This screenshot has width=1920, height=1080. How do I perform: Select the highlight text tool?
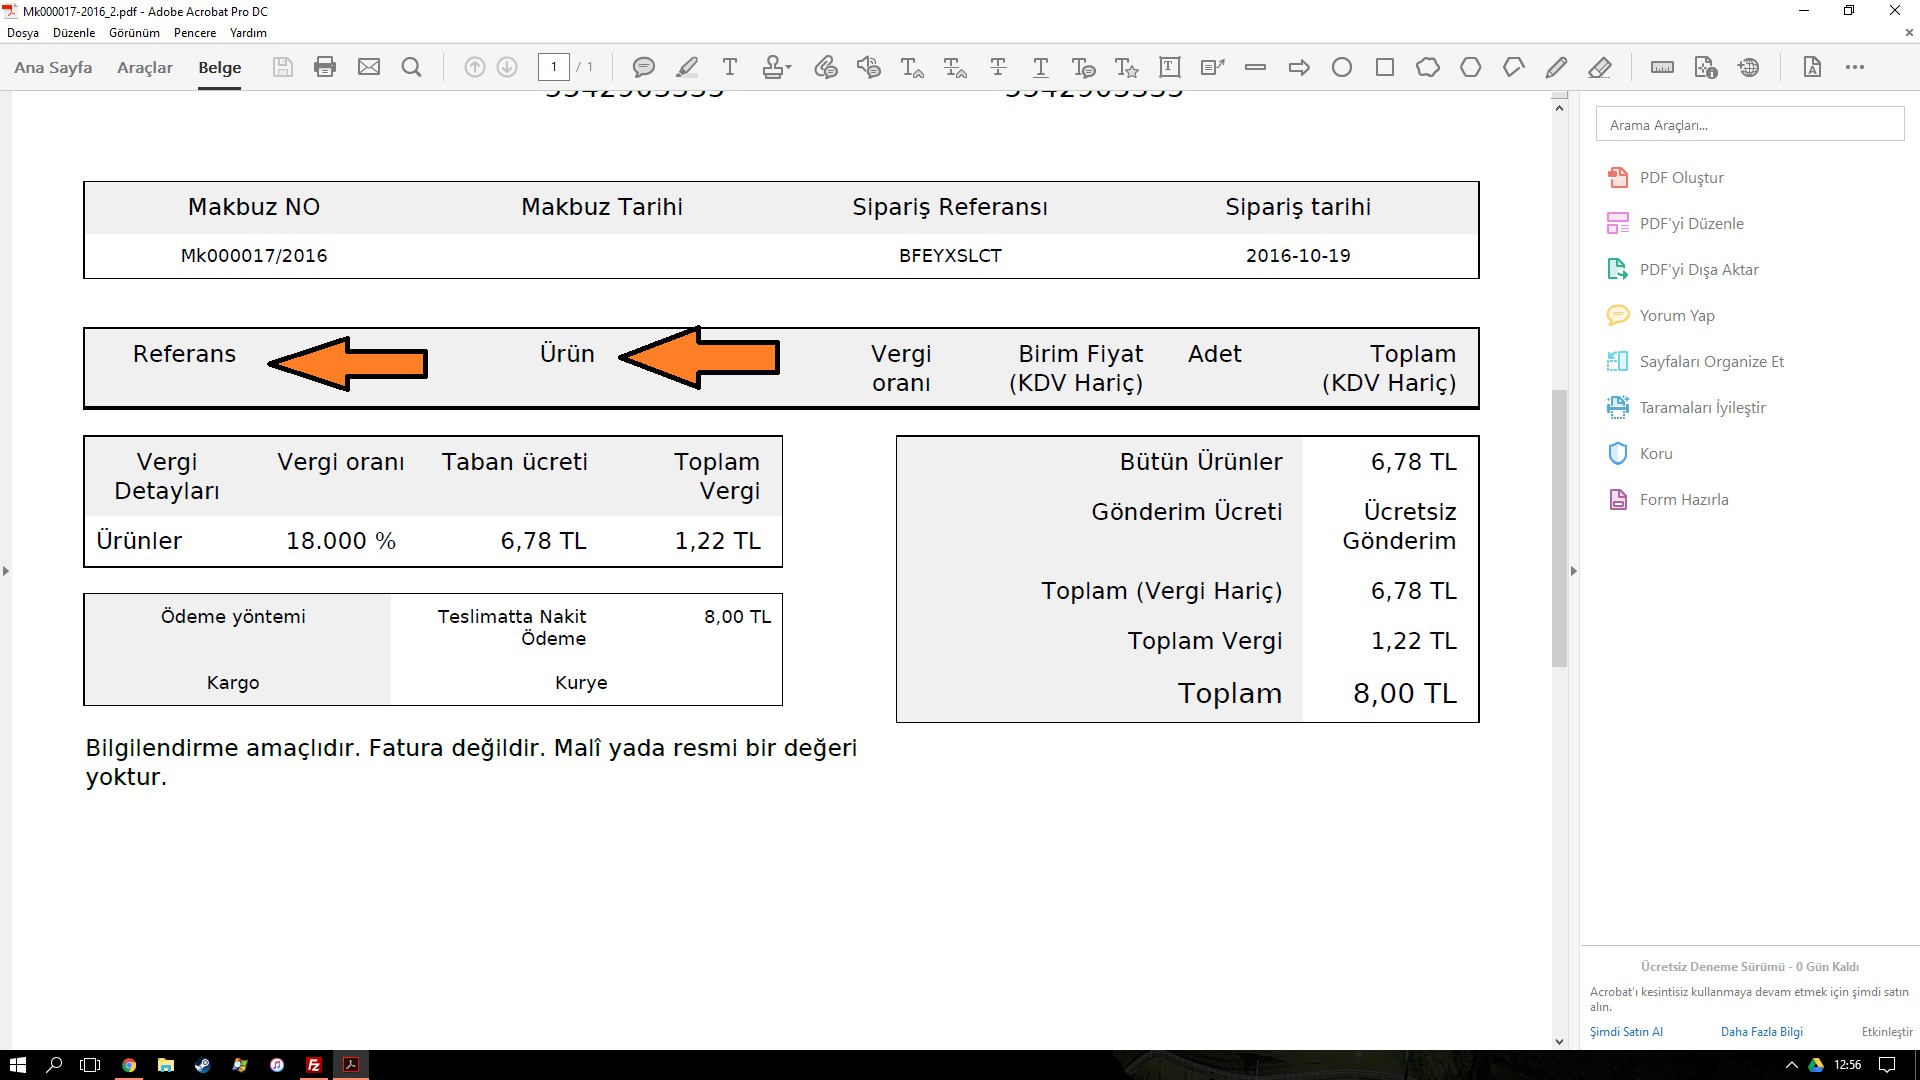pos(686,67)
